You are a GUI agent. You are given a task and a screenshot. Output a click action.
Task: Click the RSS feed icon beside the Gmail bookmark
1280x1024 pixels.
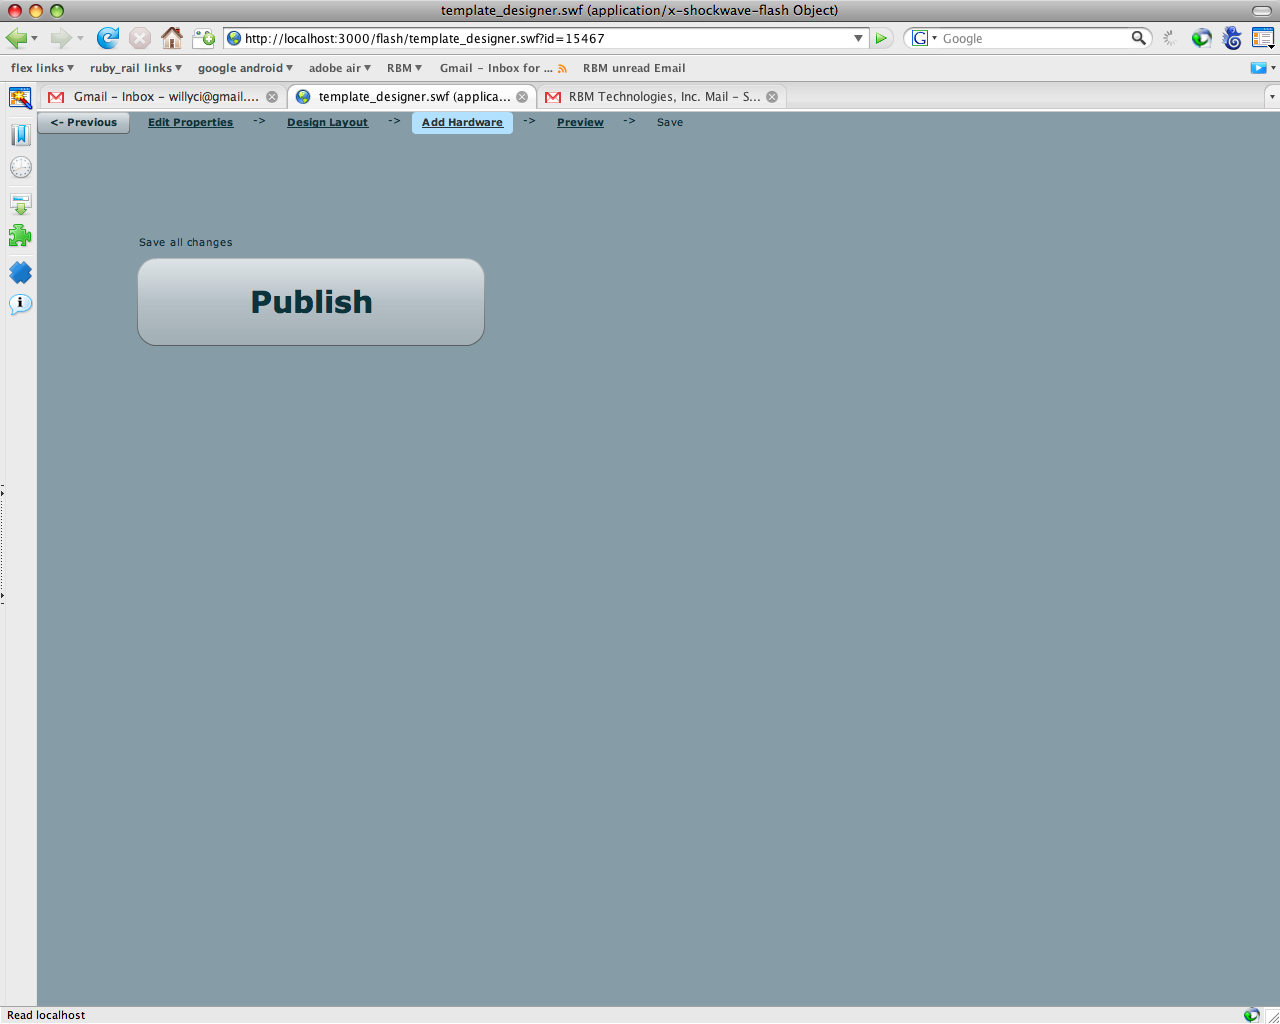(x=562, y=68)
